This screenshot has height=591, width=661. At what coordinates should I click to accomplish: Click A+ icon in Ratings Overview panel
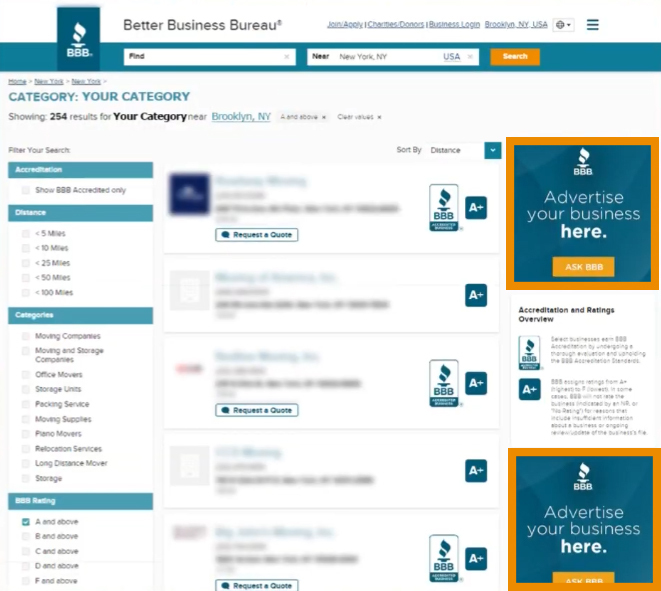point(529,390)
